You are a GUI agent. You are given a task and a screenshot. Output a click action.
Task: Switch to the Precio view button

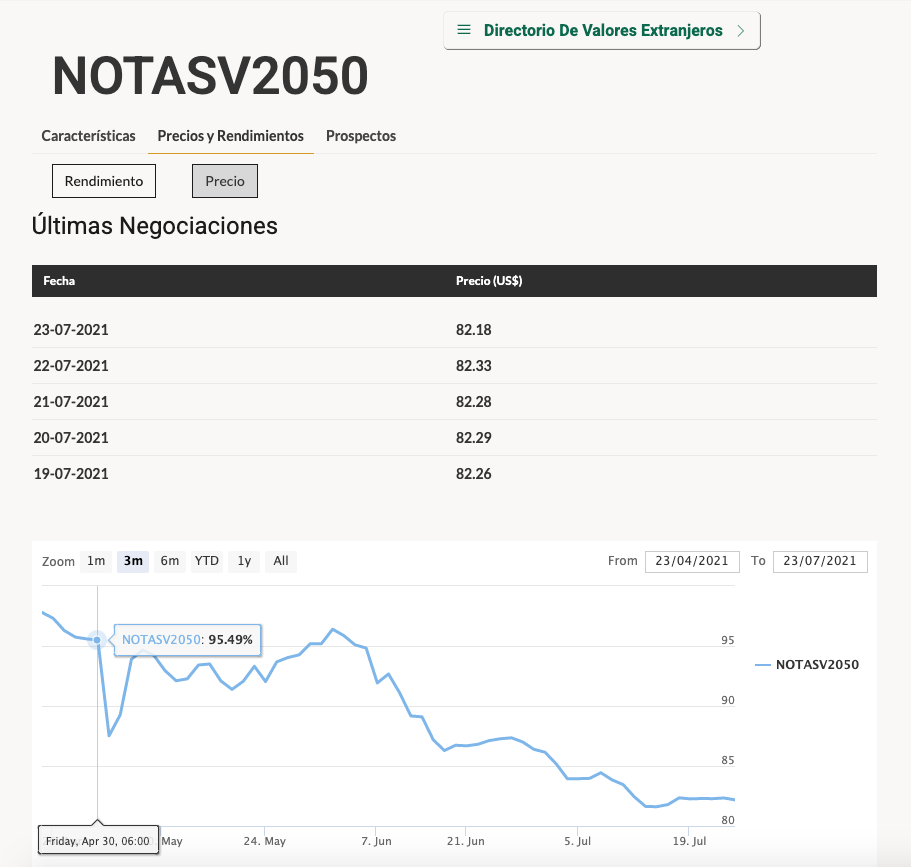click(225, 181)
